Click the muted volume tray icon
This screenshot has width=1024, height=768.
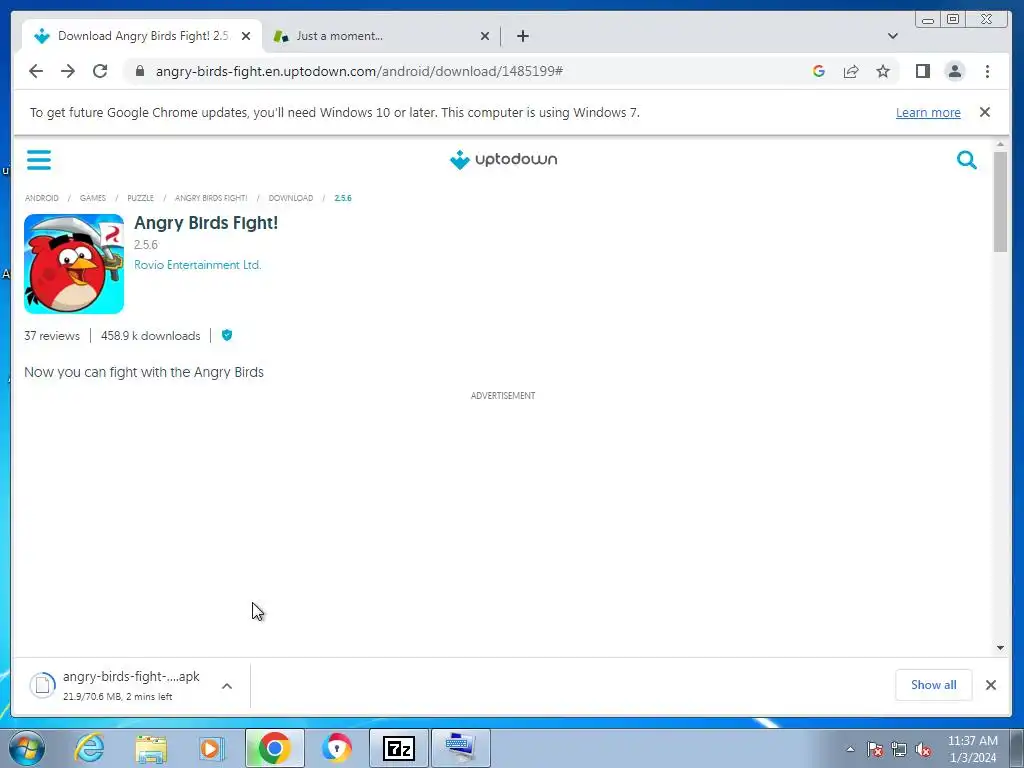coord(923,750)
